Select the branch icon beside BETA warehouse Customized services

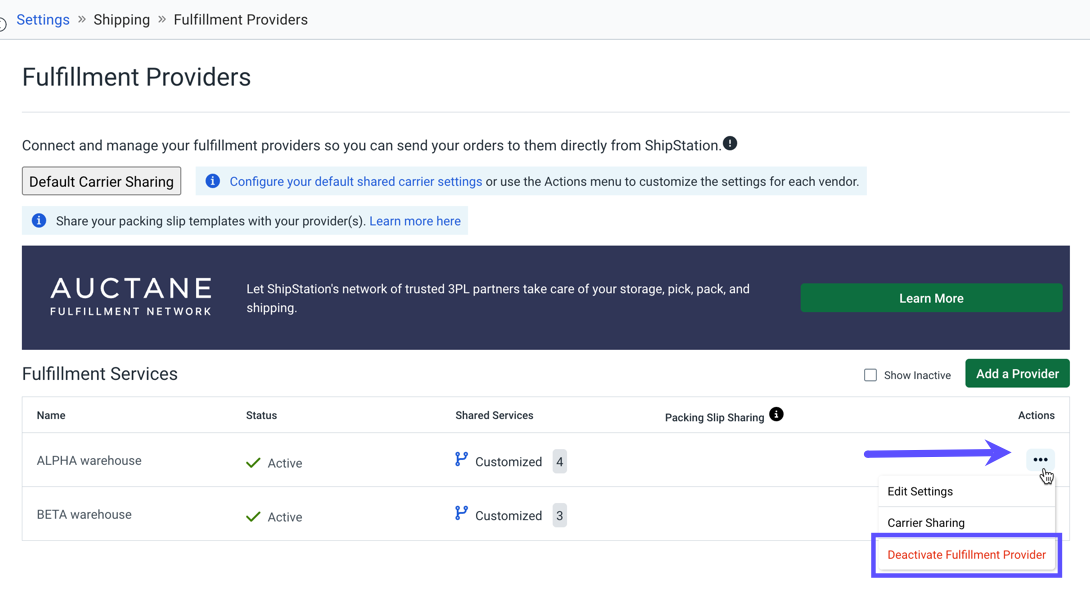460,514
